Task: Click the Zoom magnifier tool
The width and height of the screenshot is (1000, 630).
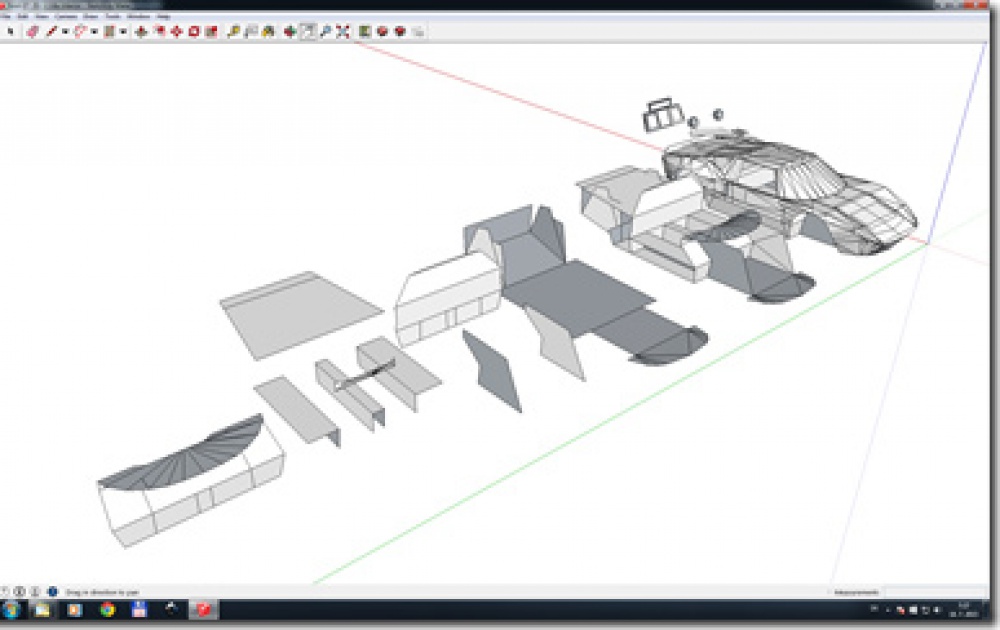Action: click(x=325, y=31)
